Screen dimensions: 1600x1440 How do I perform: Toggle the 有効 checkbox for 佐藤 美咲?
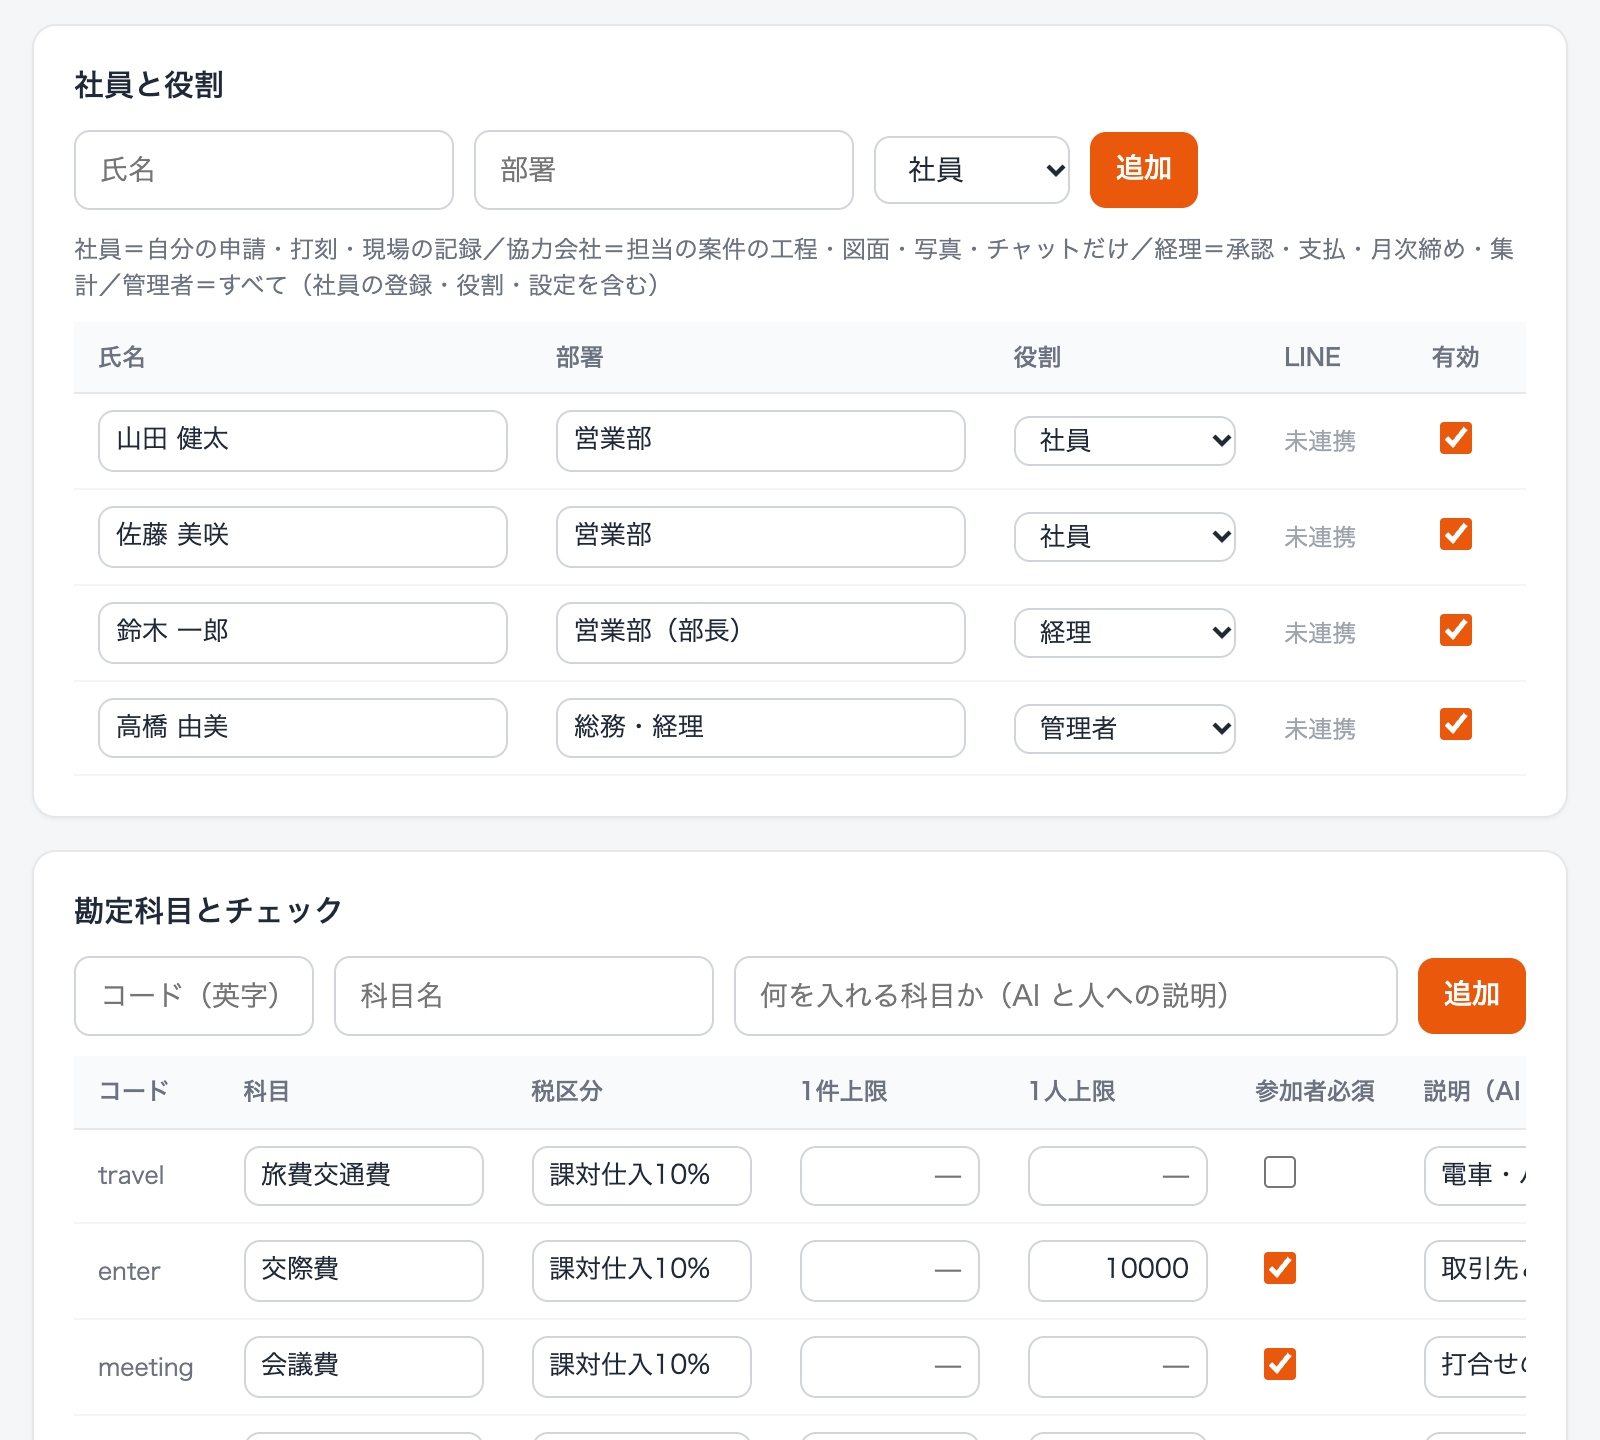tap(1456, 534)
